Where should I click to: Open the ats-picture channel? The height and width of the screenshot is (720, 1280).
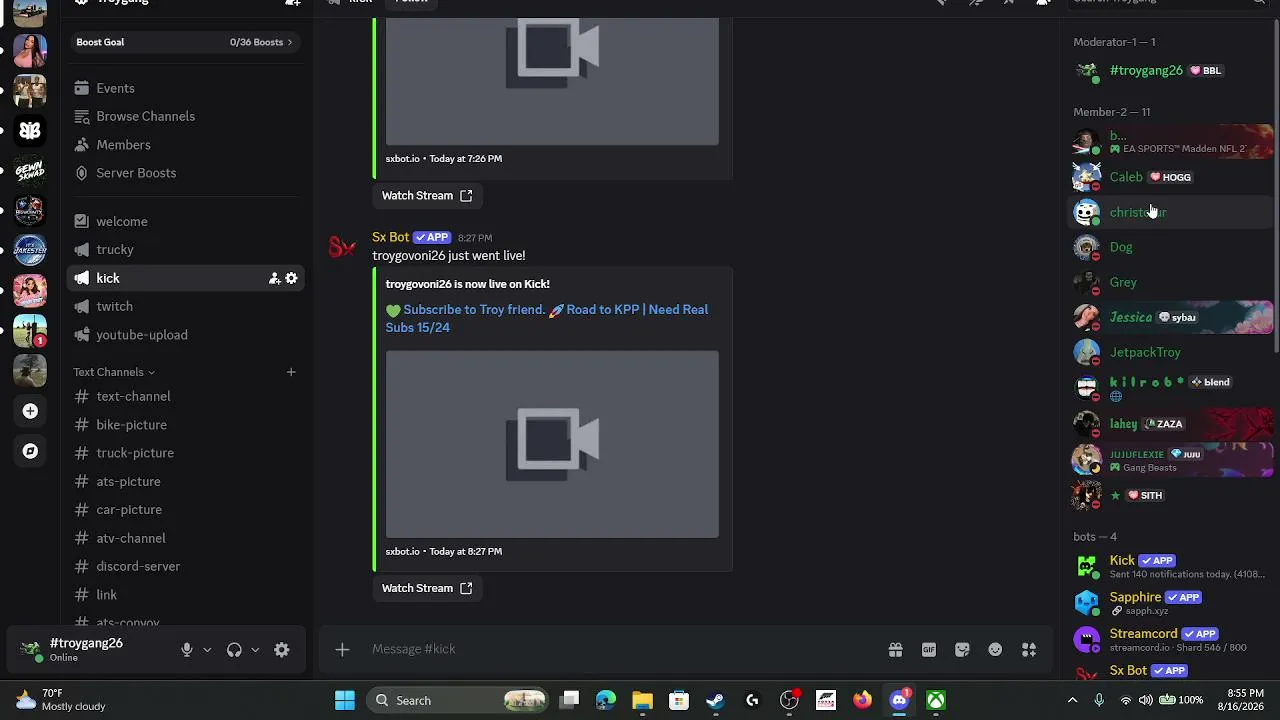pyautogui.click(x=186, y=481)
